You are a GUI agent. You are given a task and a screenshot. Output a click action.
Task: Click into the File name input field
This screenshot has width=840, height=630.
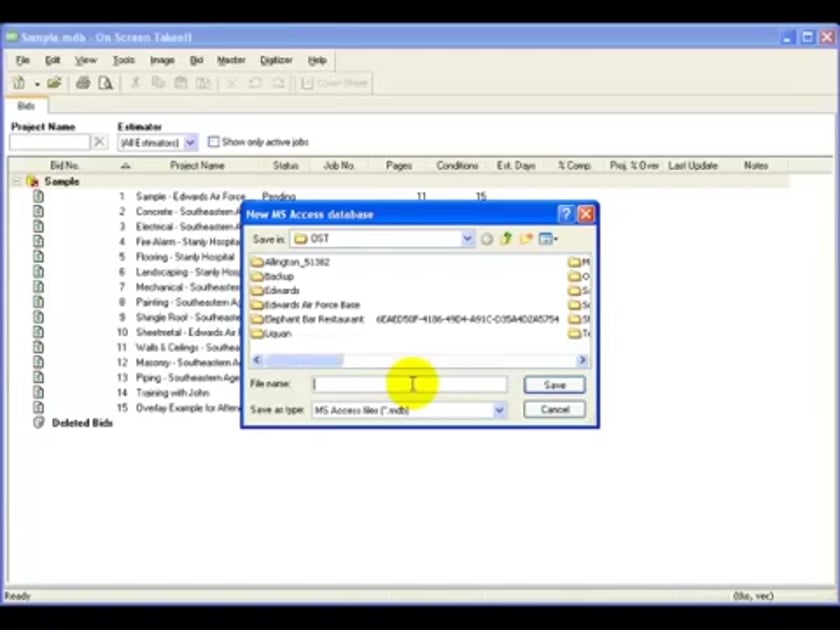(410, 384)
